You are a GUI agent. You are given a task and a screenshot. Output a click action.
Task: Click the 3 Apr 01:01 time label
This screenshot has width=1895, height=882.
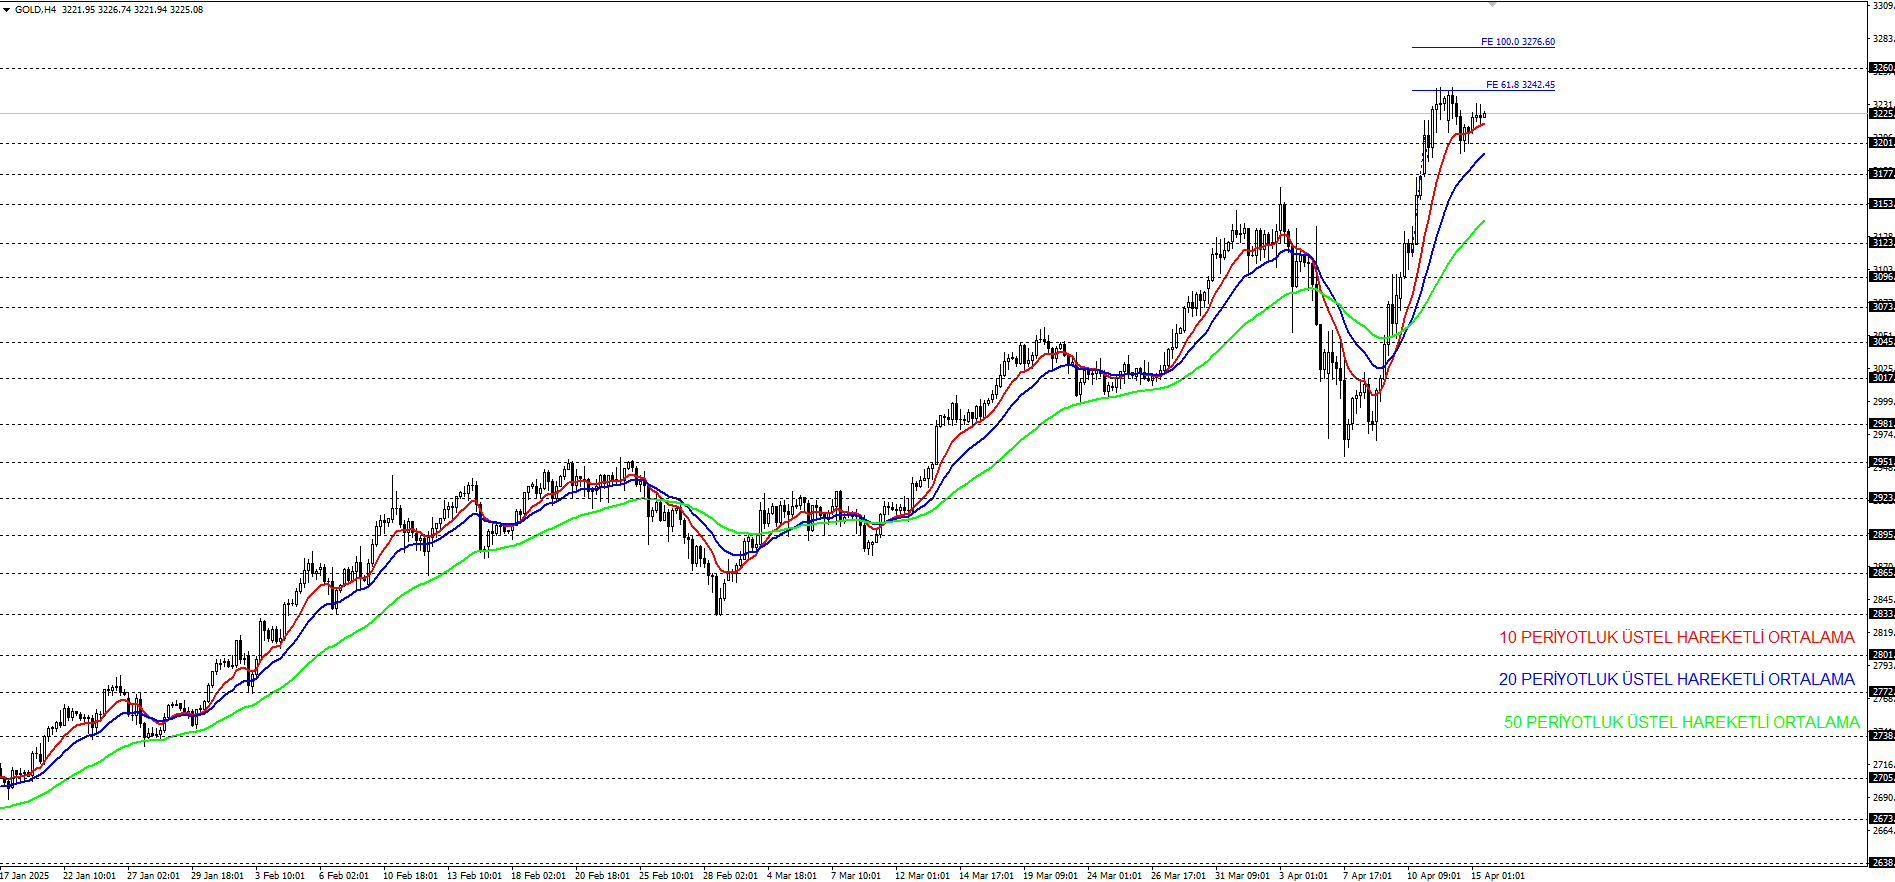click(1304, 875)
